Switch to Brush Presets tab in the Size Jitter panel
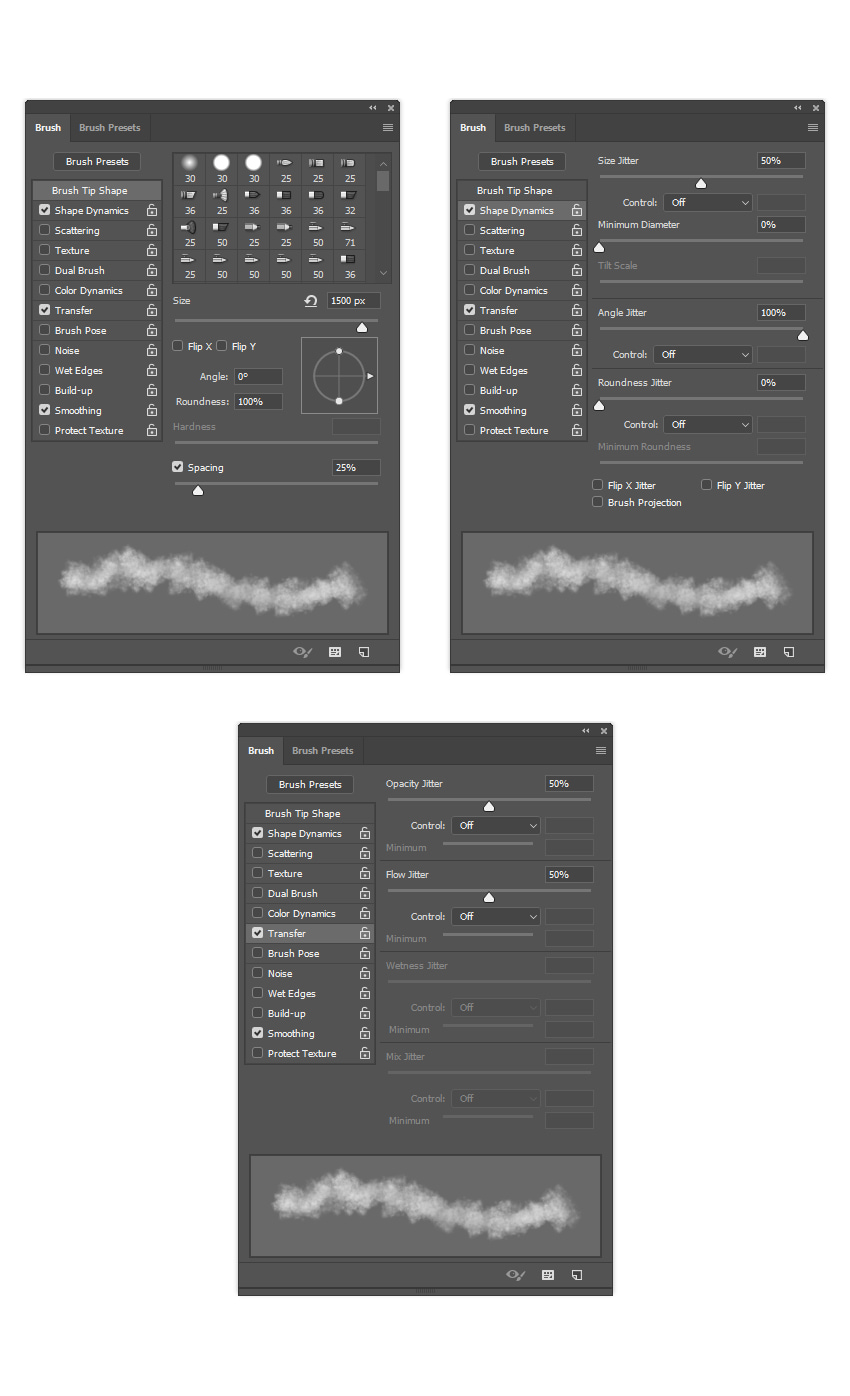Screen dimensions: 850x1396 pos(535,128)
